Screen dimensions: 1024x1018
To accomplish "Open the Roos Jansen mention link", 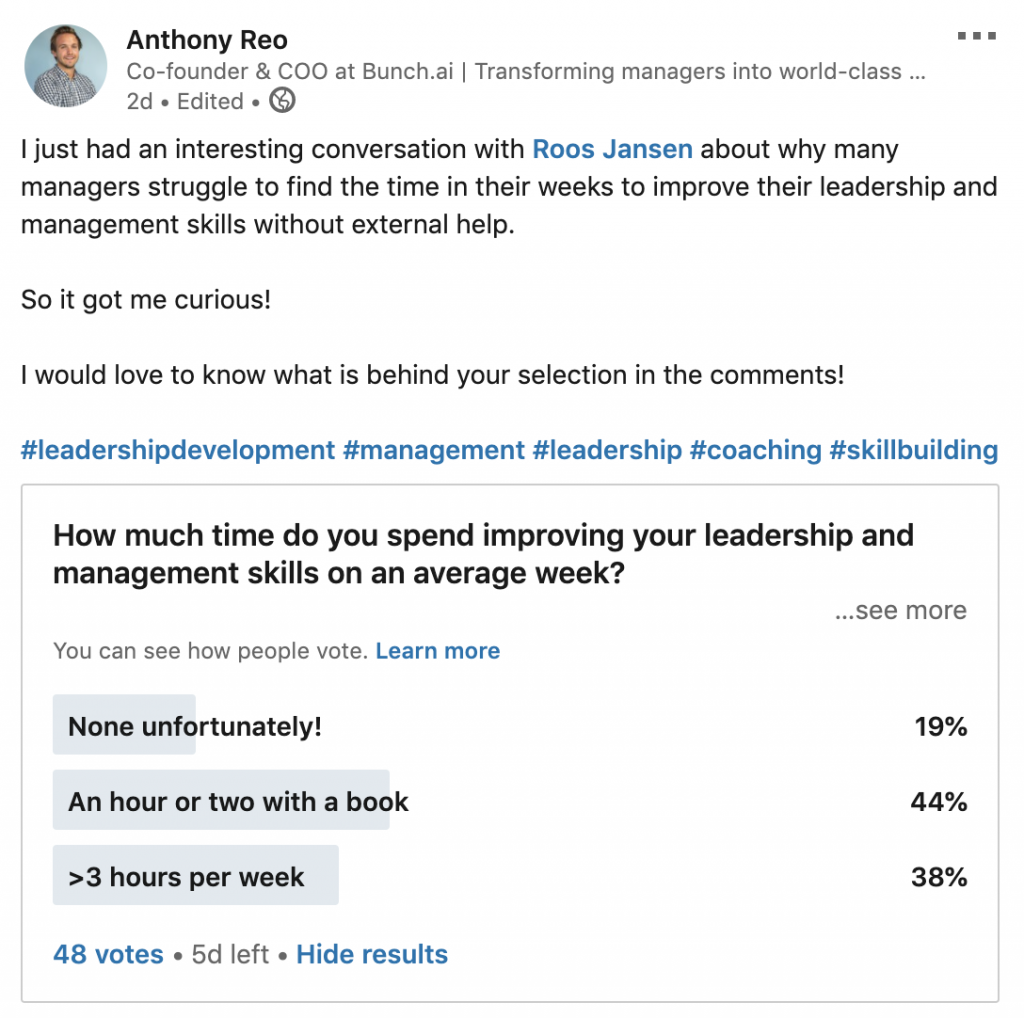I will pyautogui.click(x=612, y=149).
